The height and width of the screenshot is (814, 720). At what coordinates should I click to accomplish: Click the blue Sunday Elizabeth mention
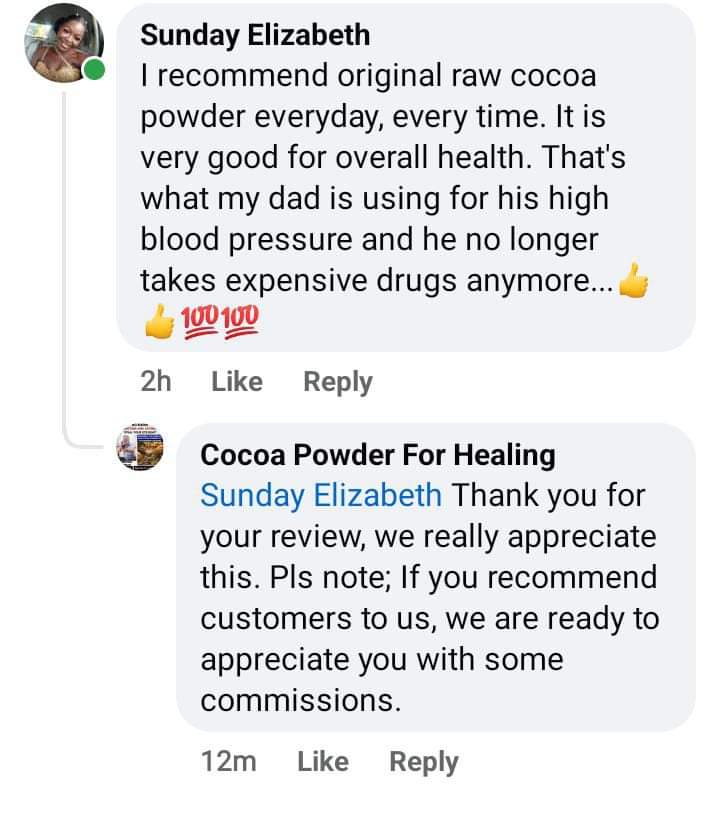coord(320,495)
